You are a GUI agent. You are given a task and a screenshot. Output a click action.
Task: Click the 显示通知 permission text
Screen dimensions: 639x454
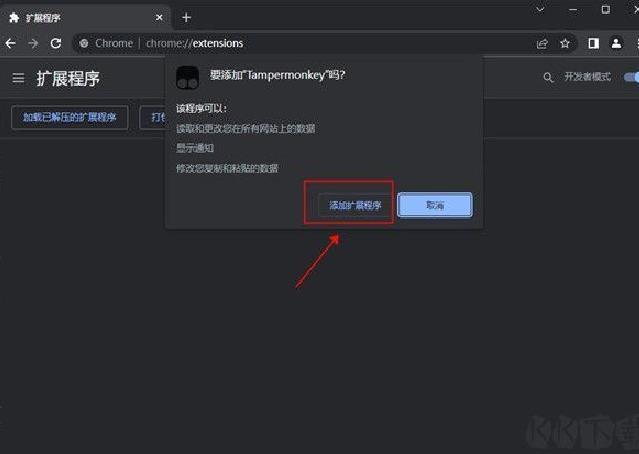[195, 148]
